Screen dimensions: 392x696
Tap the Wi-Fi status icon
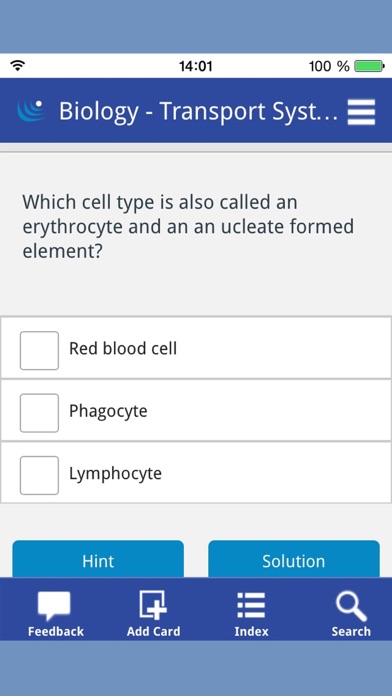[x=18, y=66]
